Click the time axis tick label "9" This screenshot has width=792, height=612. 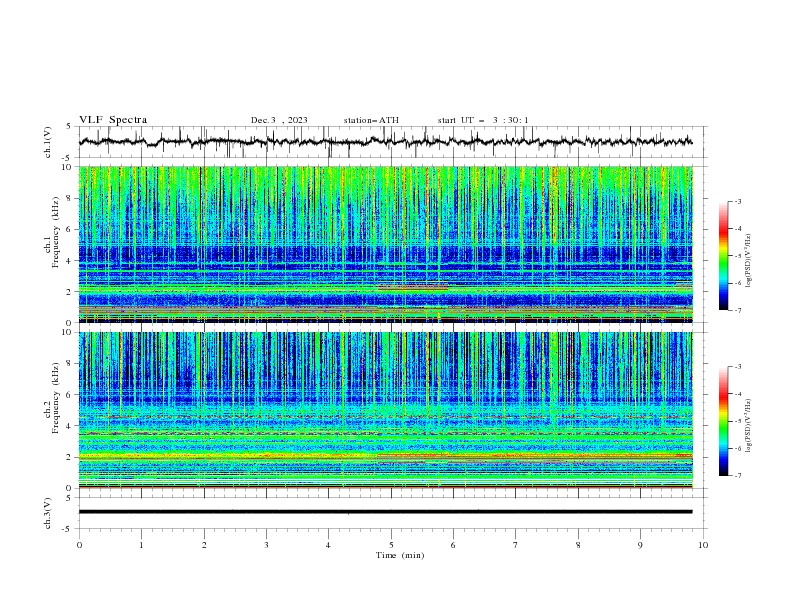[x=640, y=545]
